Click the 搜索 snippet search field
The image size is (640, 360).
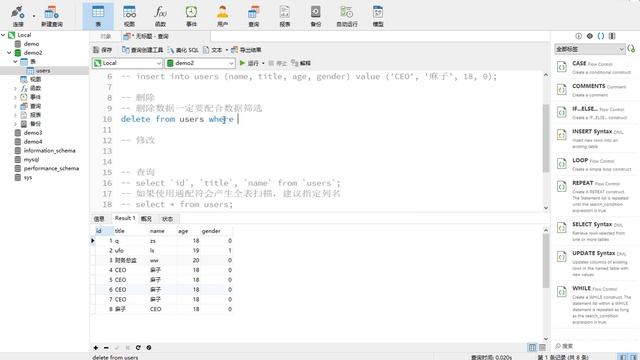tap(595, 346)
